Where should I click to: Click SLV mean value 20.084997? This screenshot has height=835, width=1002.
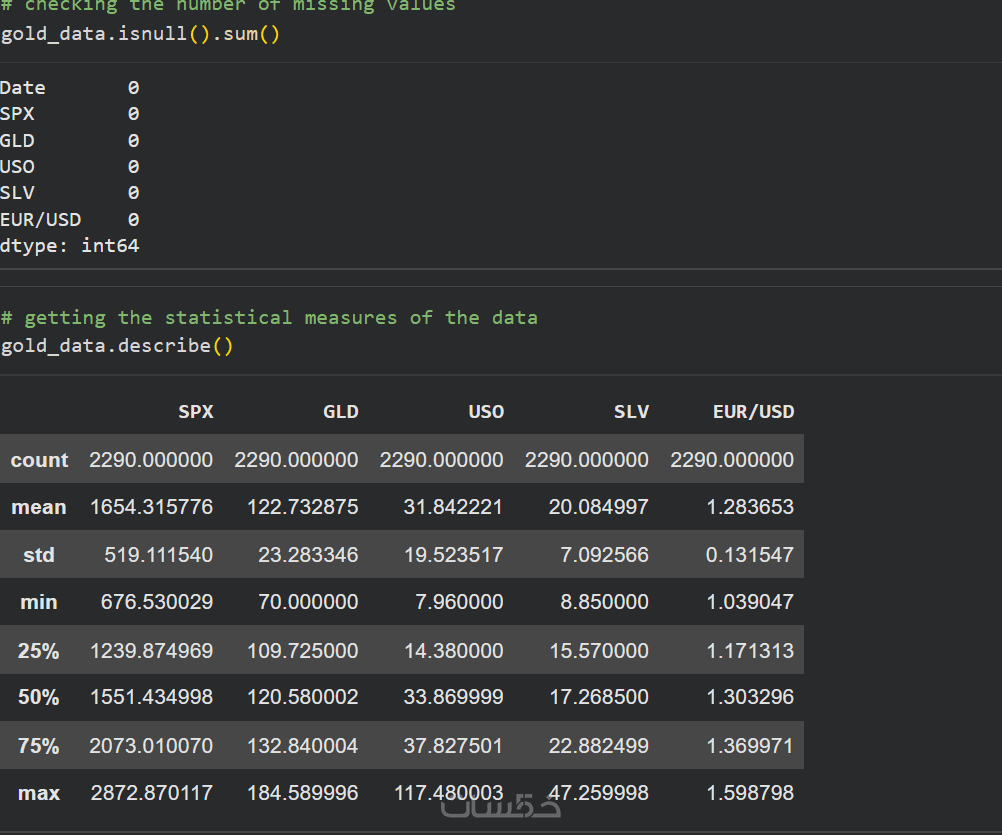point(599,507)
